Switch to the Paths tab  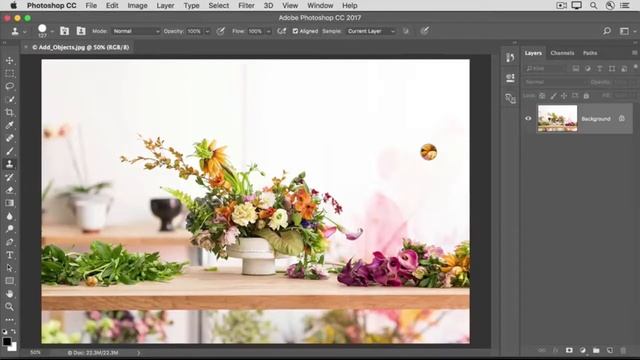click(x=590, y=53)
